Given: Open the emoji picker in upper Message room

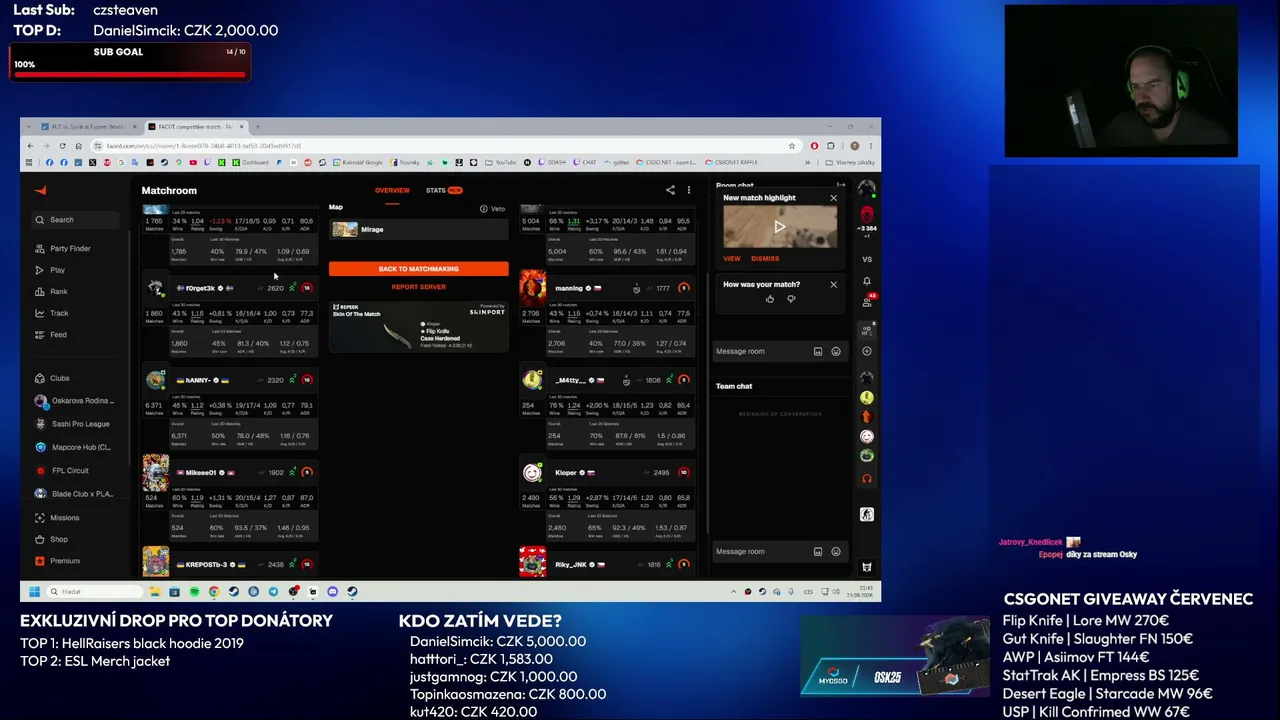Looking at the screenshot, I should (x=836, y=351).
